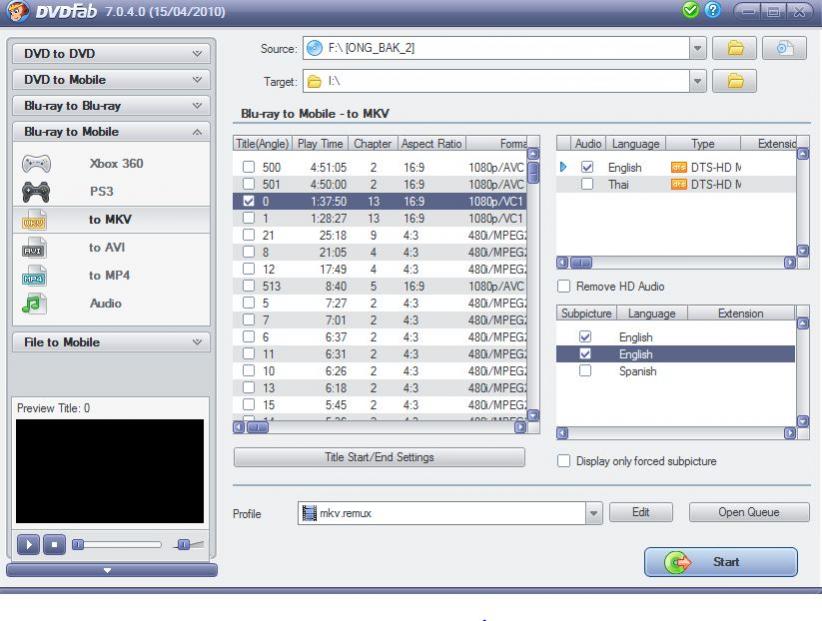Check the title 500 checkbox
This screenshot has height=621, width=822.
point(248,167)
